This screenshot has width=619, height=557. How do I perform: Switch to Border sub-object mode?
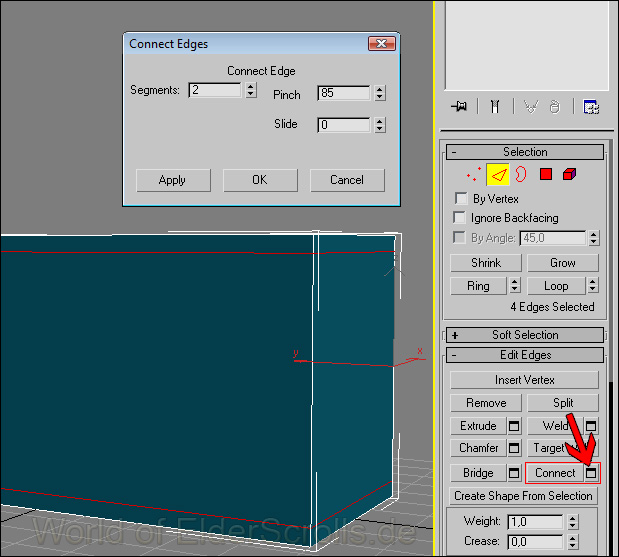point(521,175)
